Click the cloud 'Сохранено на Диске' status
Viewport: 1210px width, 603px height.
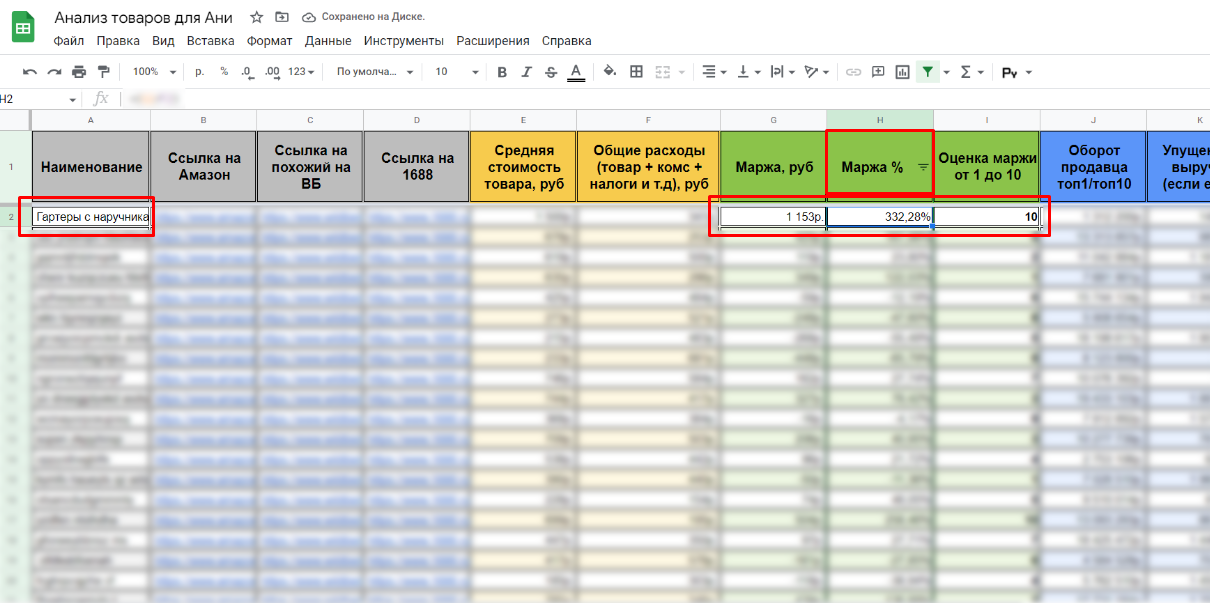point(363,17)
